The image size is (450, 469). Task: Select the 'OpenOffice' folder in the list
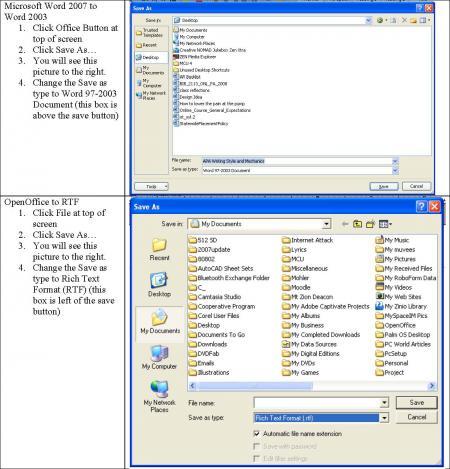[396, 325]
